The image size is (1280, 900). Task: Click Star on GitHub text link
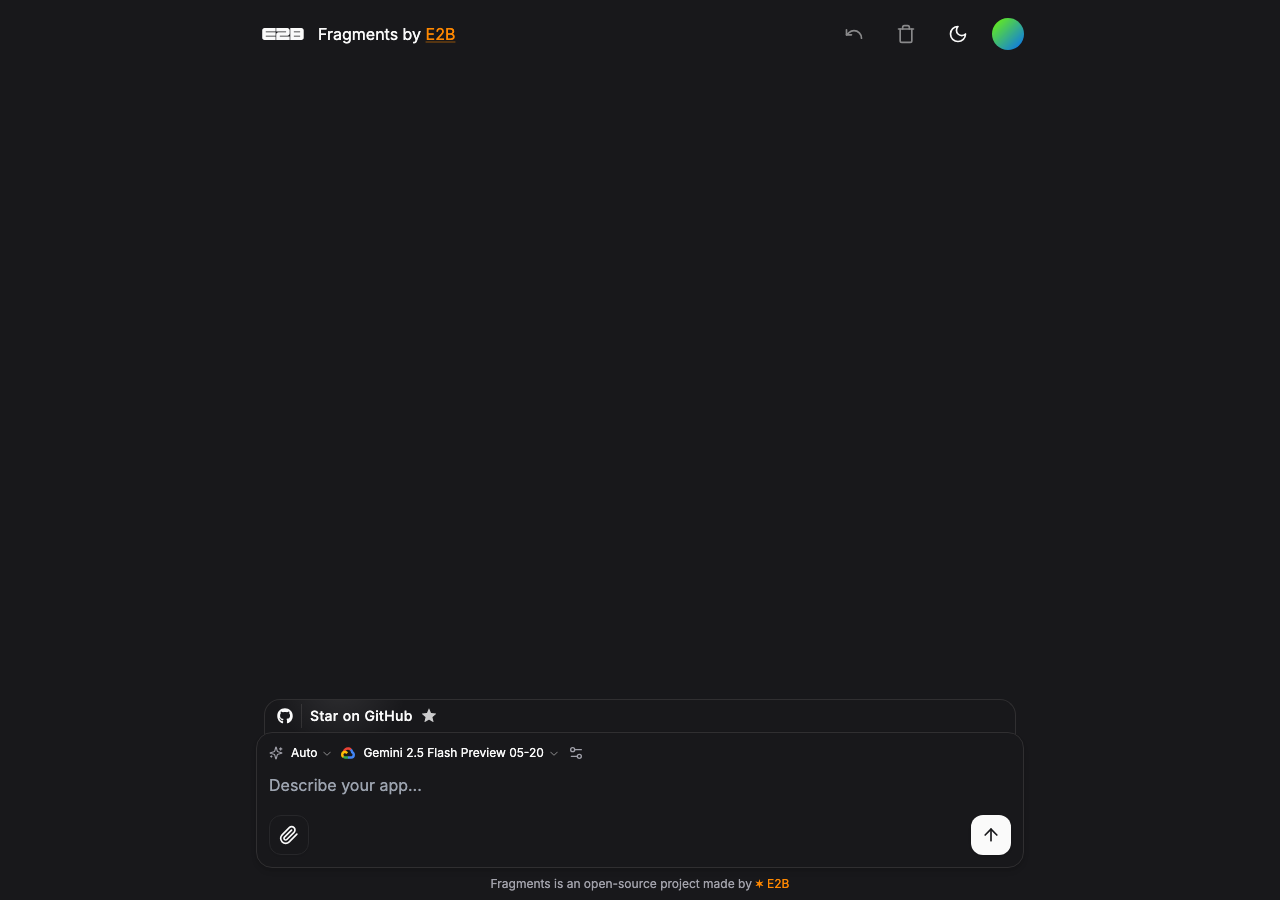[361, 716]
